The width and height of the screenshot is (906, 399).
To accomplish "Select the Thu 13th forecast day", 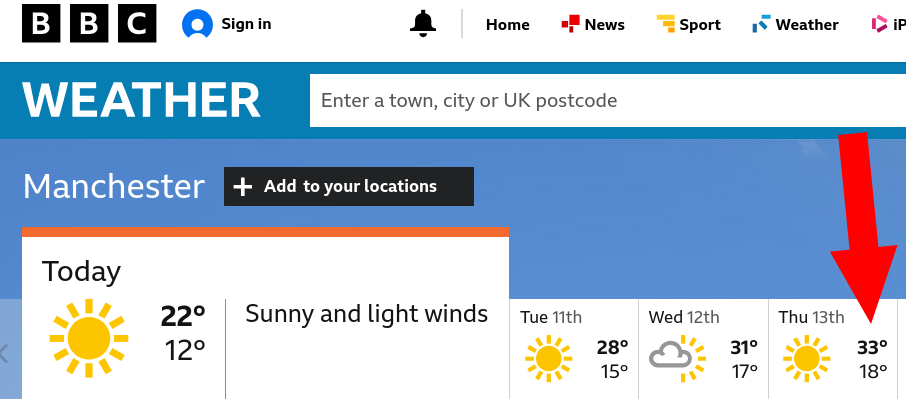I will (x=833, y=349).
